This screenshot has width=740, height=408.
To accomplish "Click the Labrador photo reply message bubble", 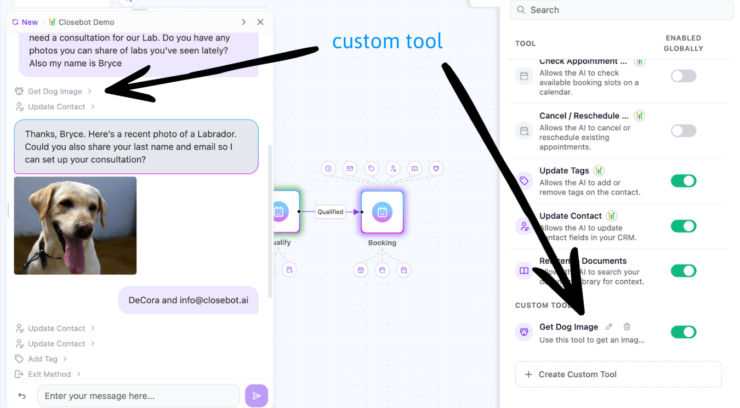I will pyautogui.click(x=136, y=147).
